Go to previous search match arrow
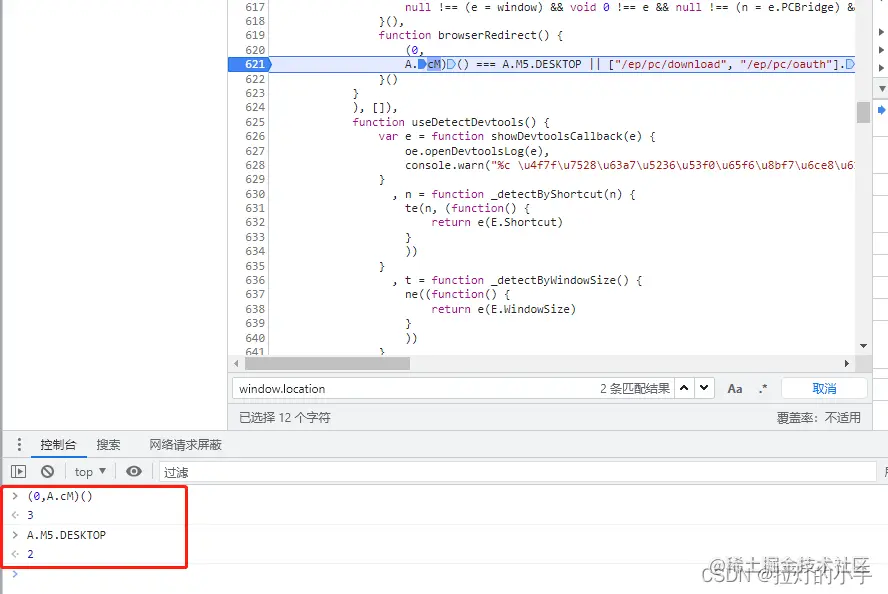 click(684, 388)
